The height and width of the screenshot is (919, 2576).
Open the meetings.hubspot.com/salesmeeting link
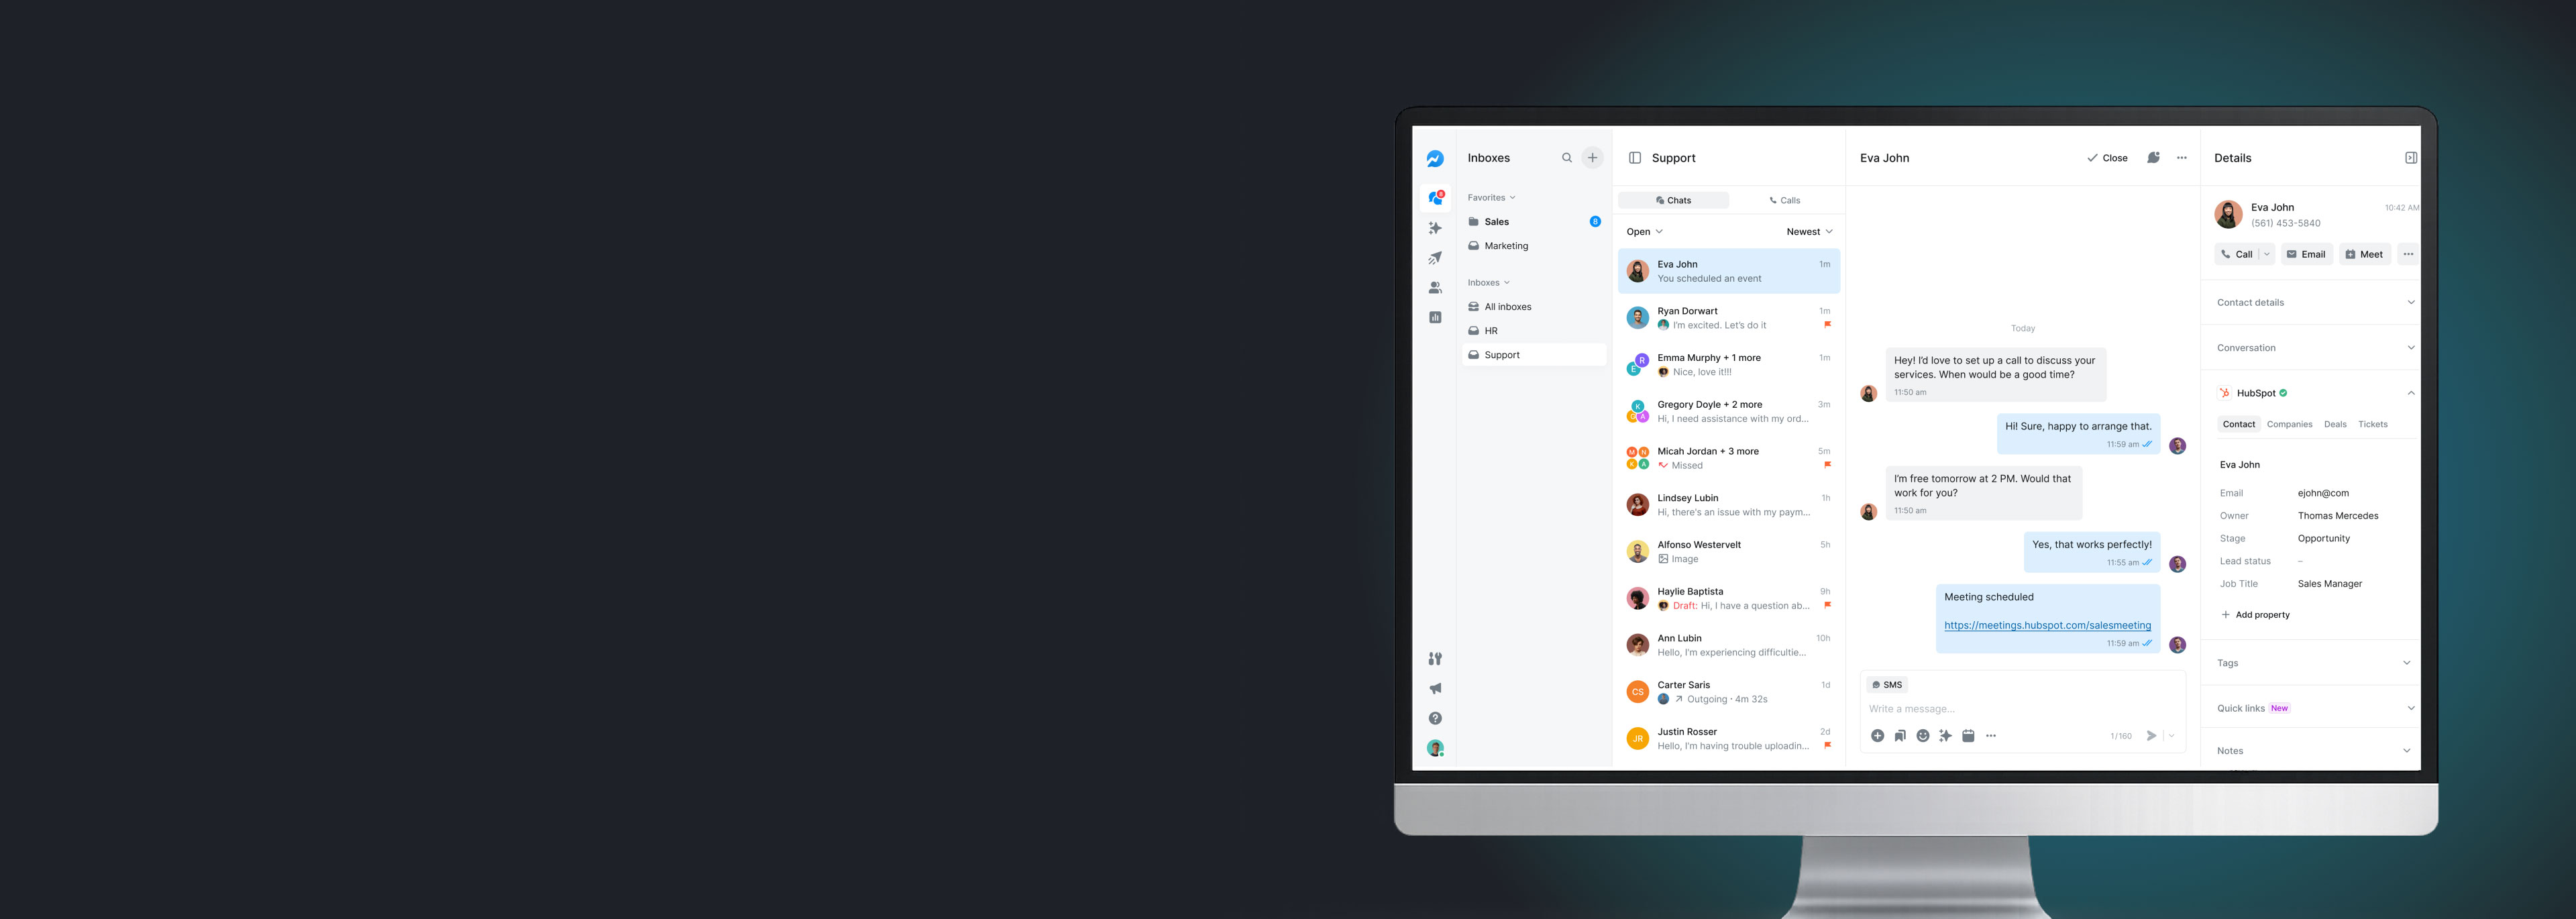(x=2047, y=625)
